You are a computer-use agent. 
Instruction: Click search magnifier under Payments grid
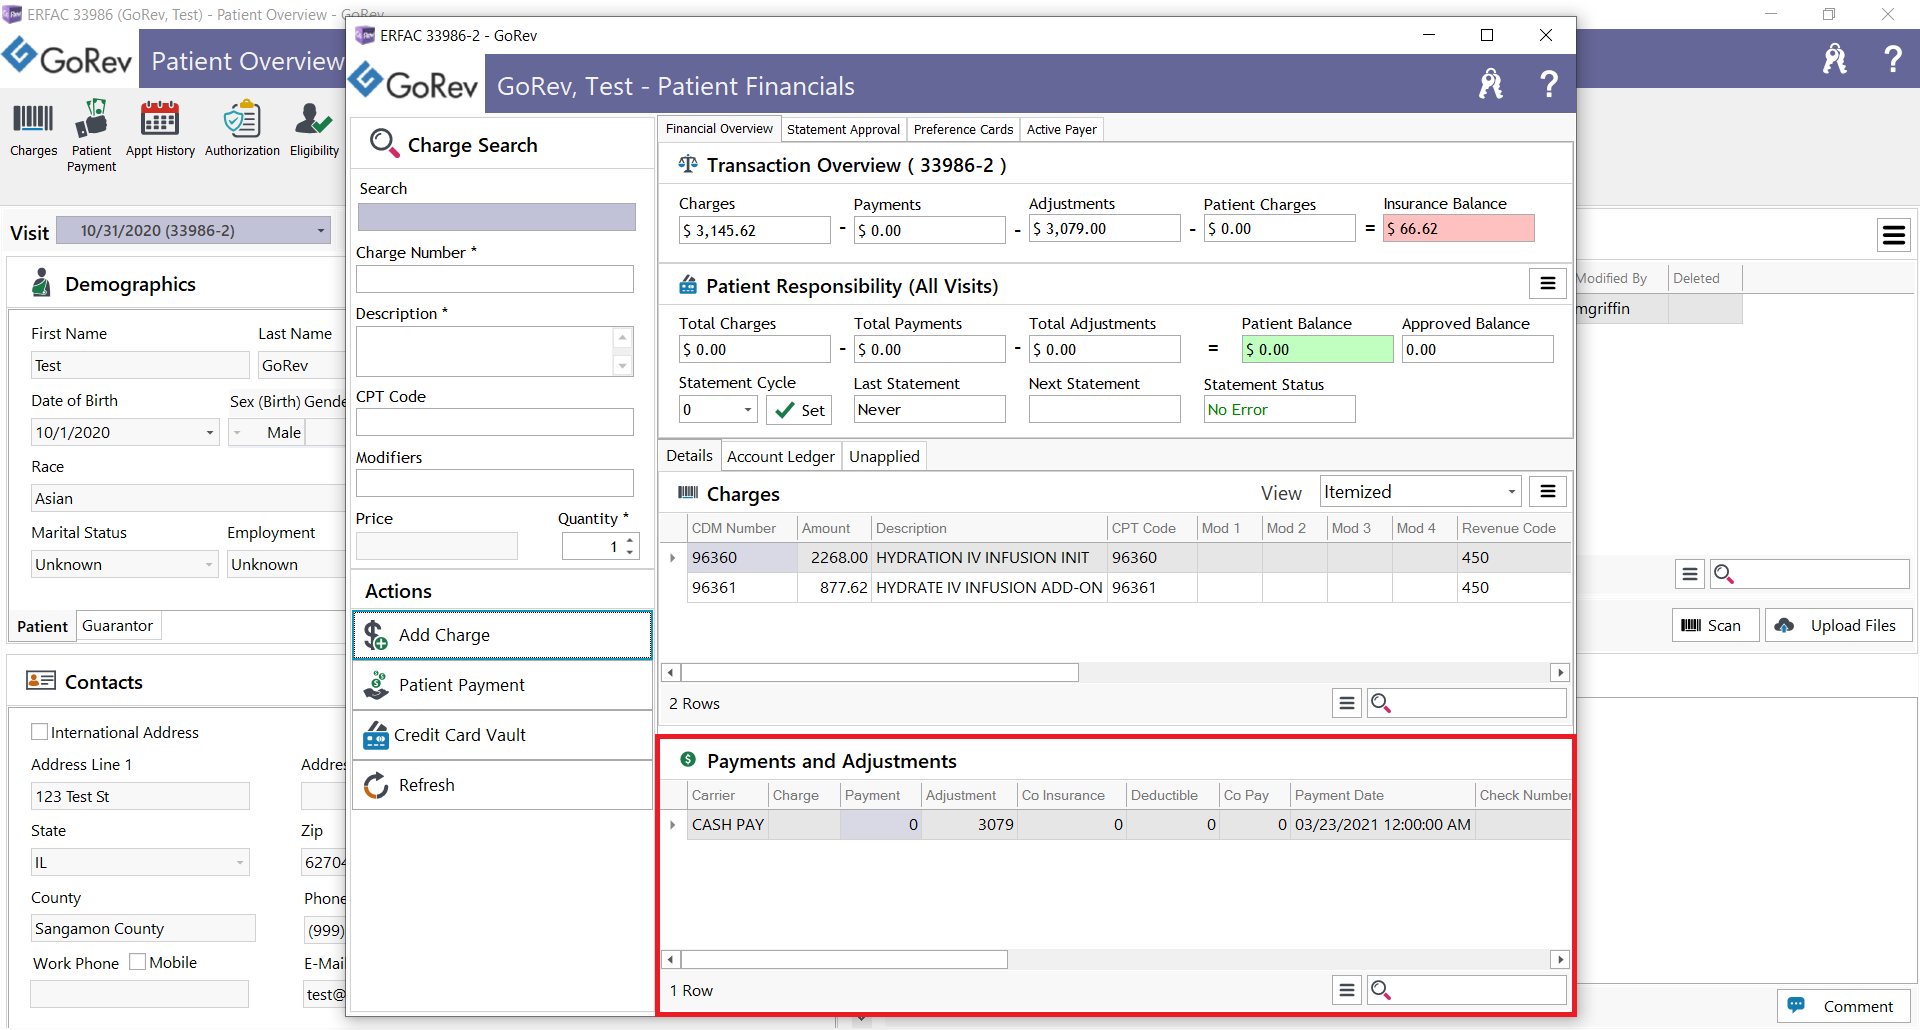pos(1381,990)
